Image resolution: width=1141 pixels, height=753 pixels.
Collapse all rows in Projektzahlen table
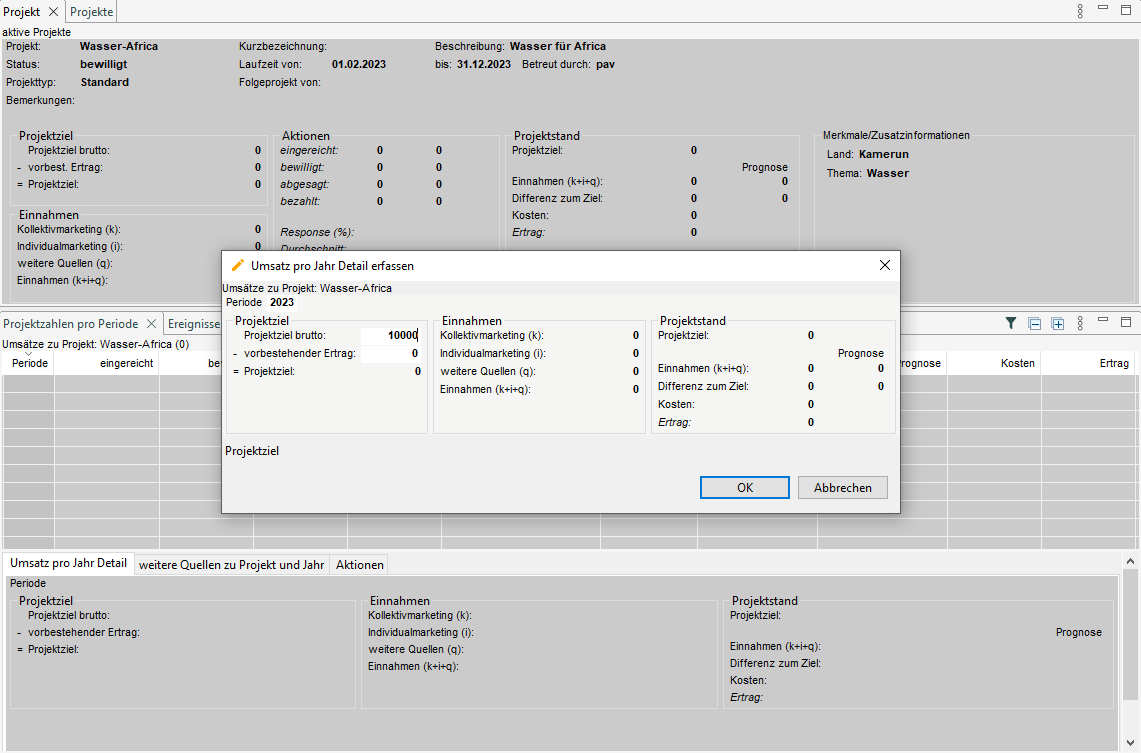[1035, 323]
